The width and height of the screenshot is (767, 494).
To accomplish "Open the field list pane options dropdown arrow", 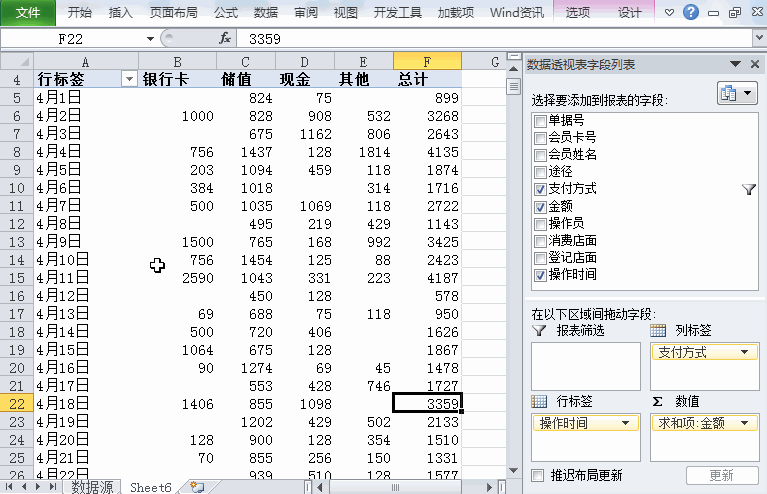I will tap(735, 64).
